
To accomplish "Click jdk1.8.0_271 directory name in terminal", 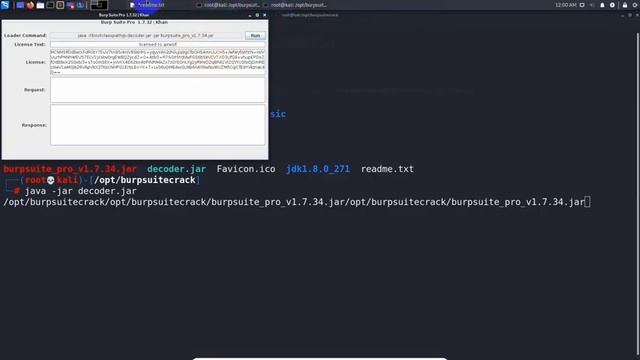I will point(318,169).
